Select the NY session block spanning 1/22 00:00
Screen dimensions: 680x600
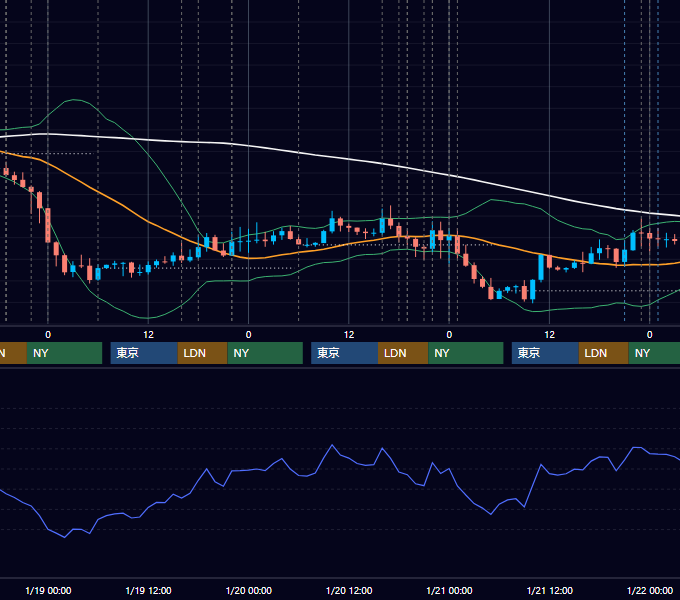click(654, 353)
